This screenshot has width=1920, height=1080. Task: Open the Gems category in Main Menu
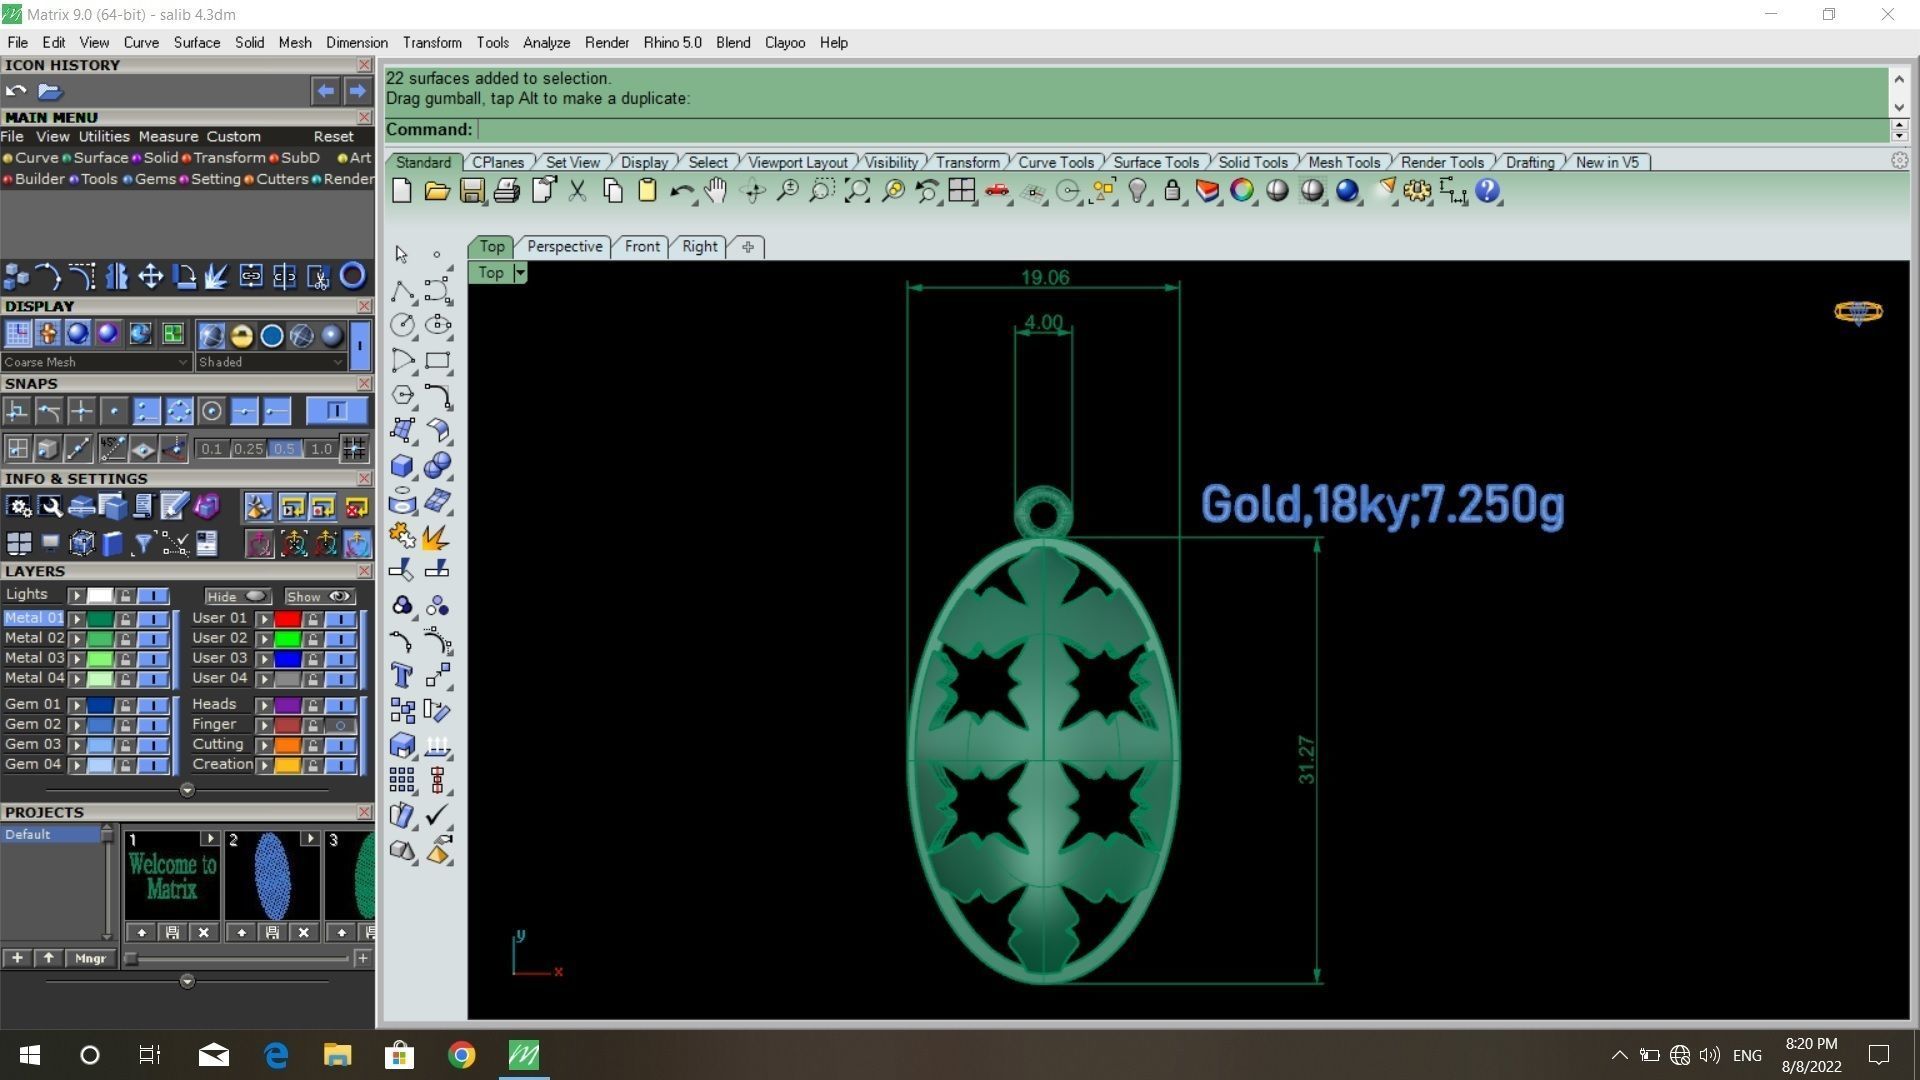point(155,179)
